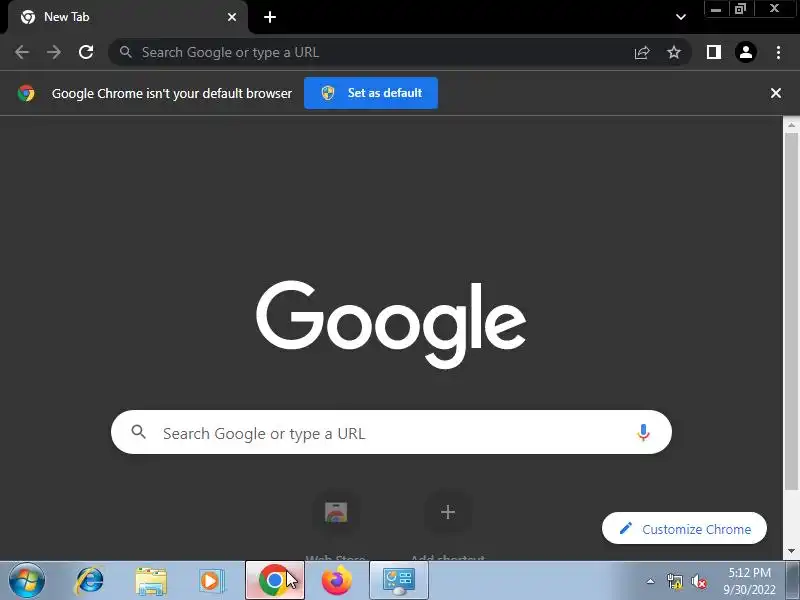Dismiss the default browser notification bar

pyautogui.click(x=776, y=93)
